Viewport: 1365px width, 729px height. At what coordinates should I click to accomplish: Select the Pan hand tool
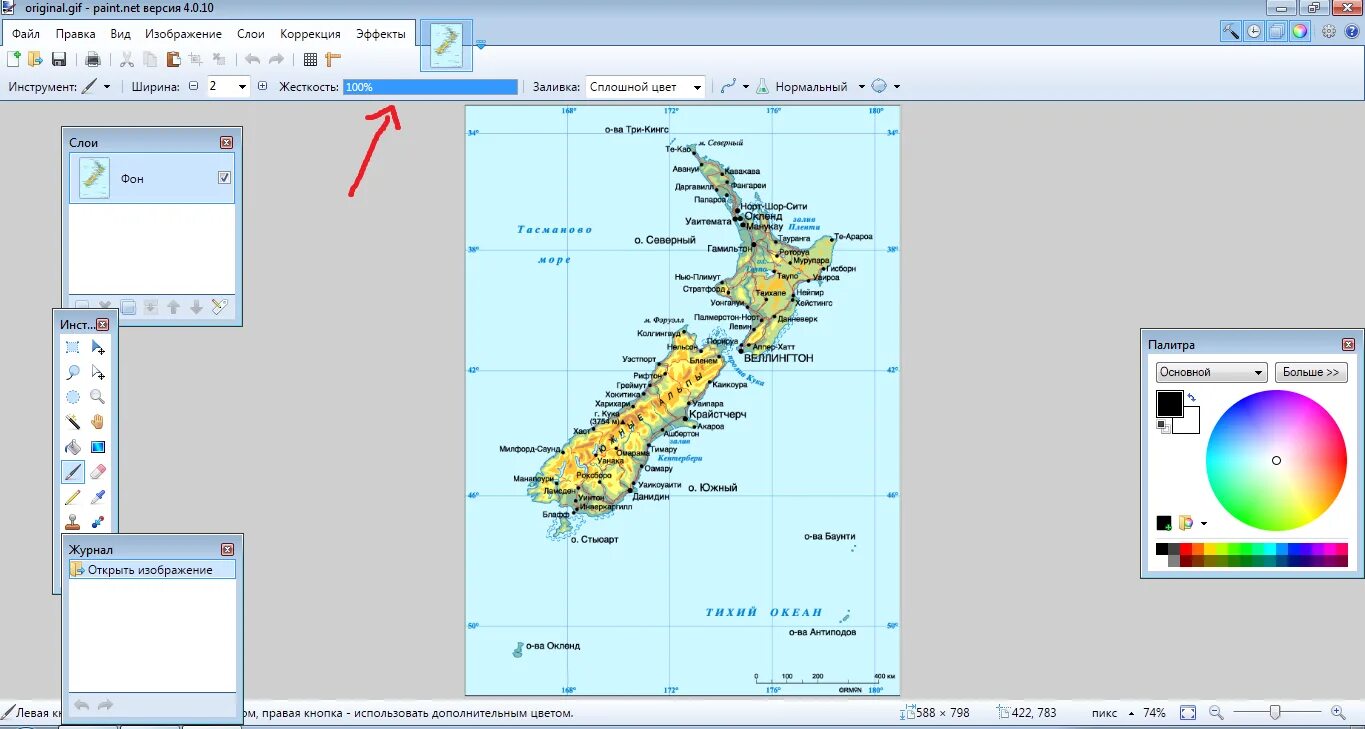tap(98, 422)
